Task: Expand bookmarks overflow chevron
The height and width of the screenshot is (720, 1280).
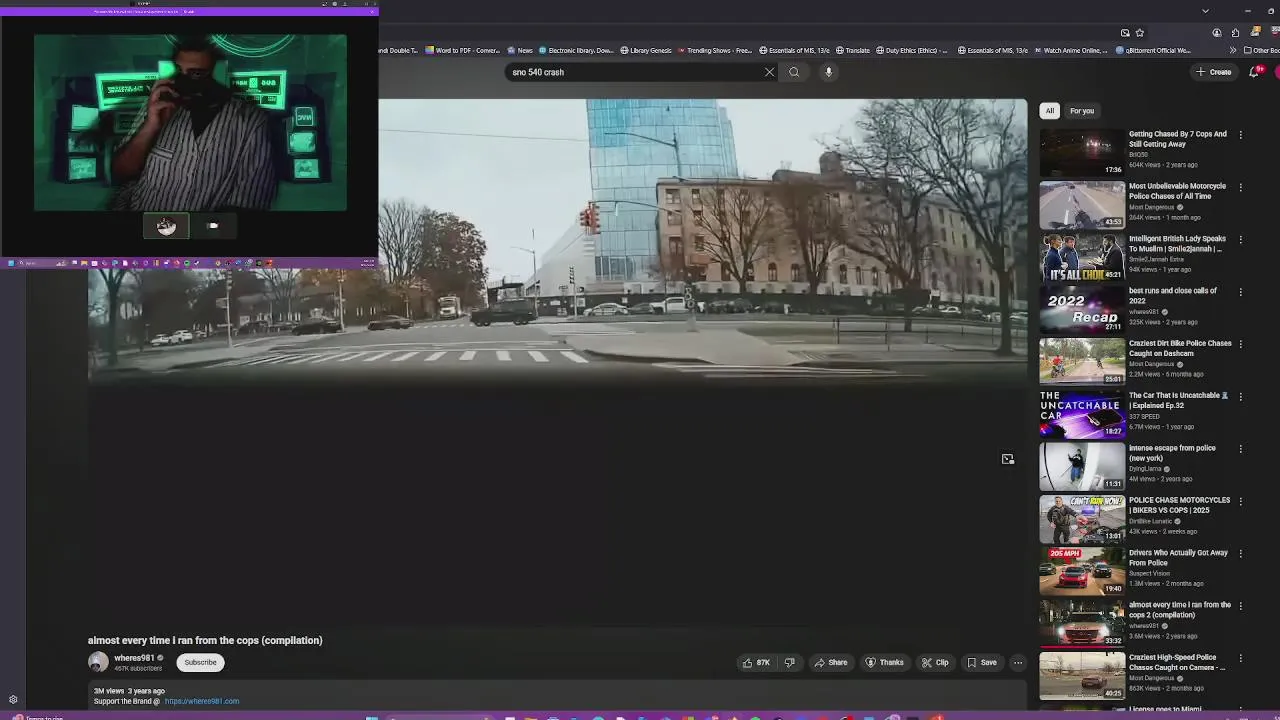Action: [x=1233, y=50]
